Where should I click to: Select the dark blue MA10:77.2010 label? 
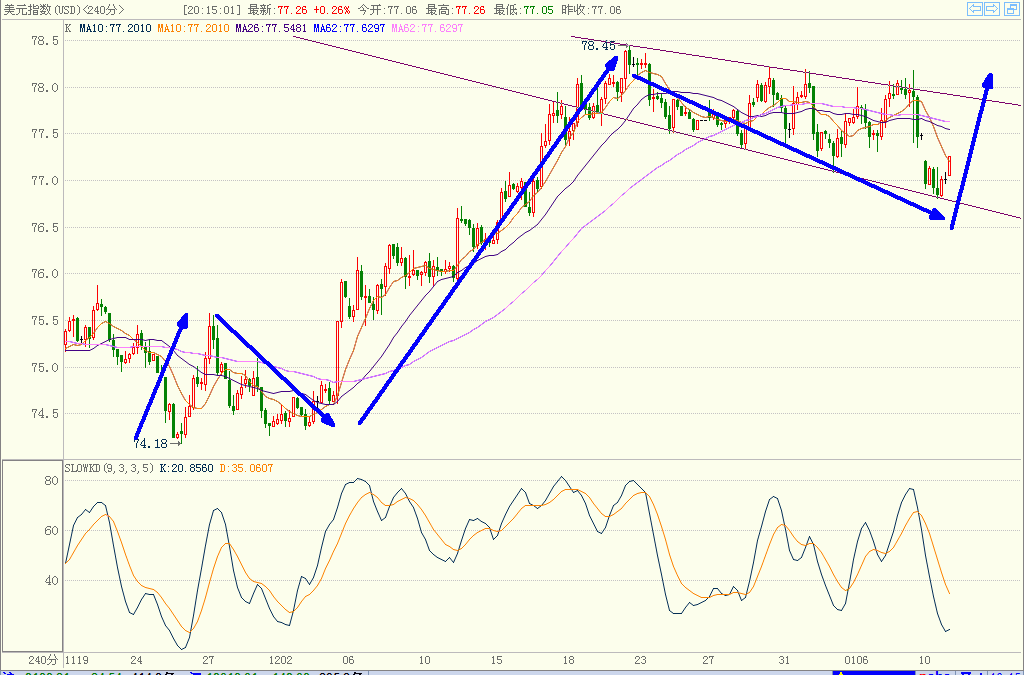115,29
